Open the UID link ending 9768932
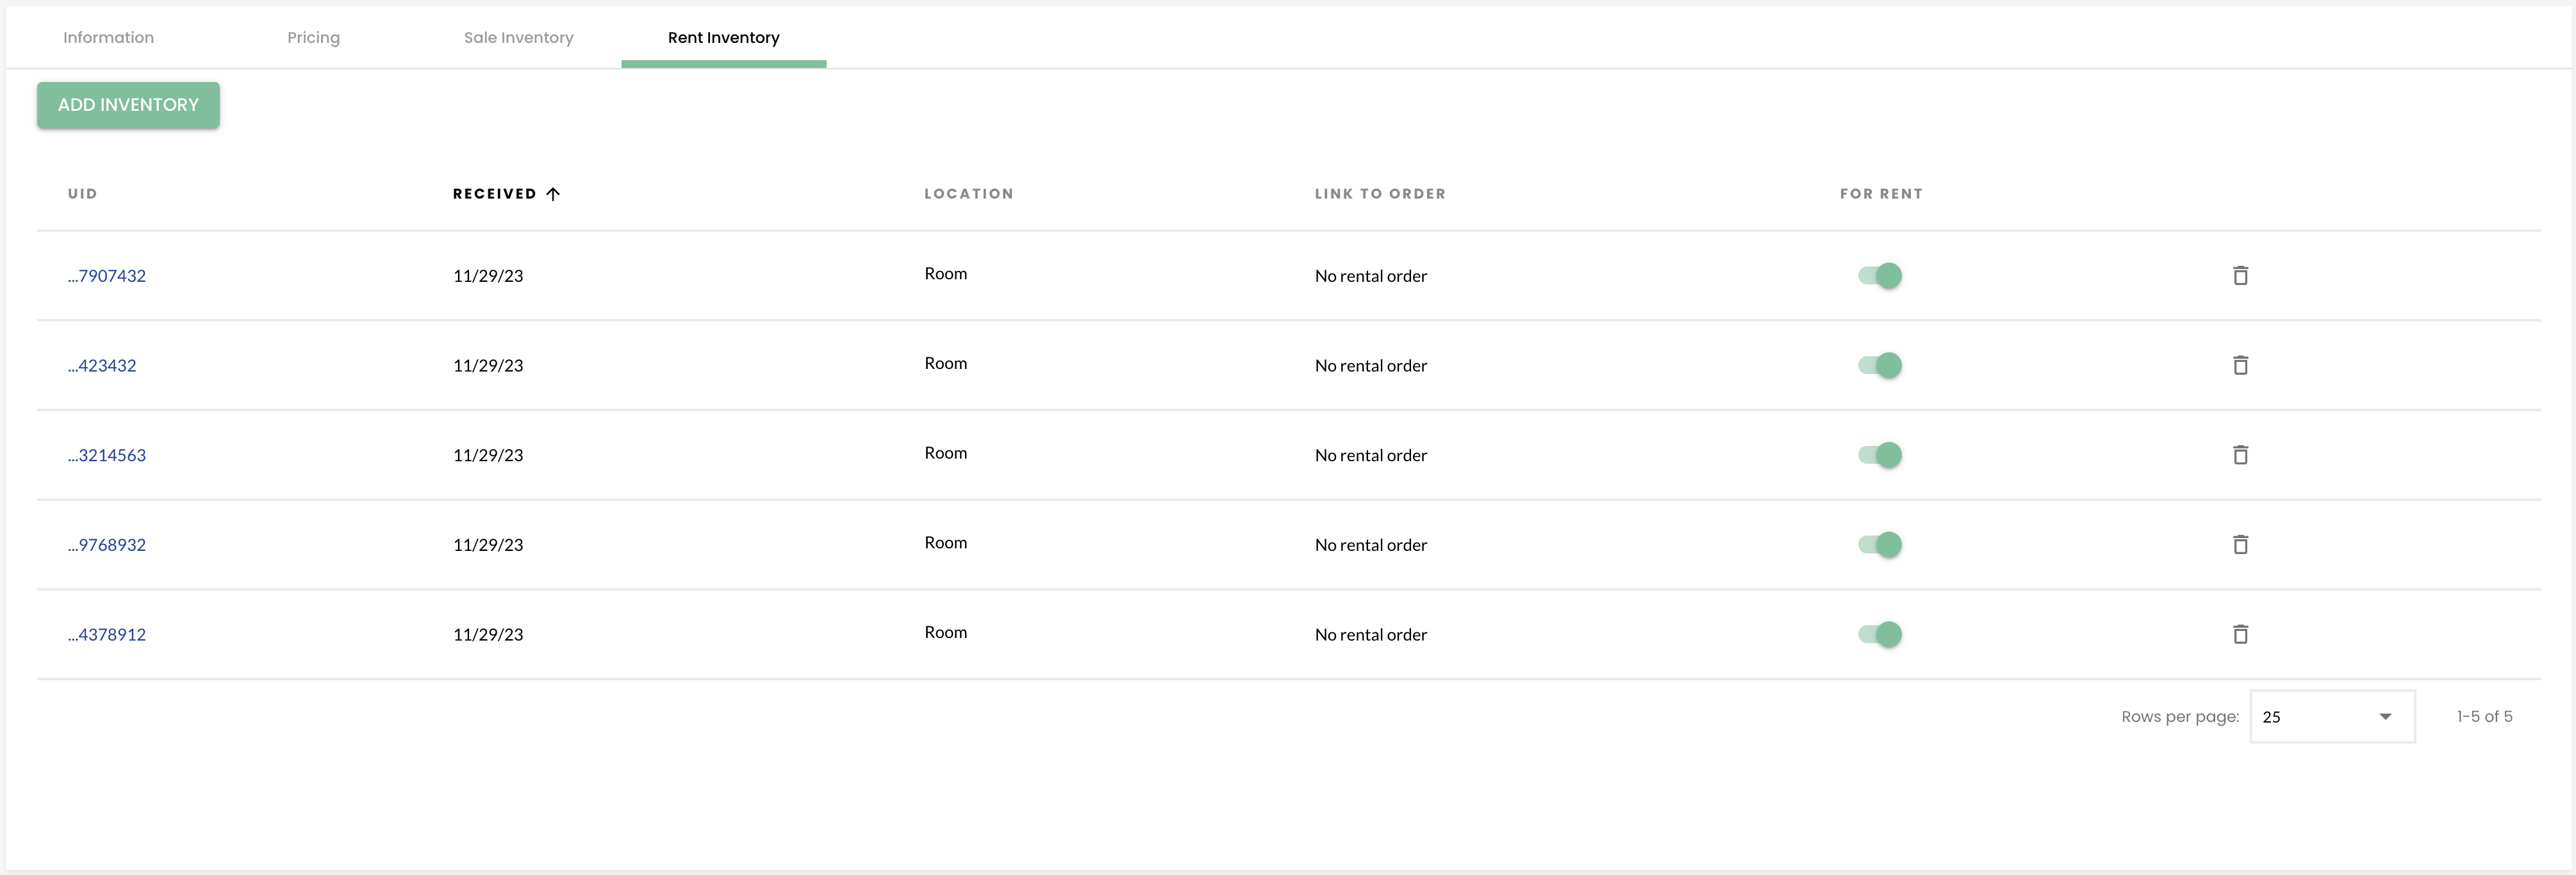This screenshot has height=875, width=2576. [106, 545]
